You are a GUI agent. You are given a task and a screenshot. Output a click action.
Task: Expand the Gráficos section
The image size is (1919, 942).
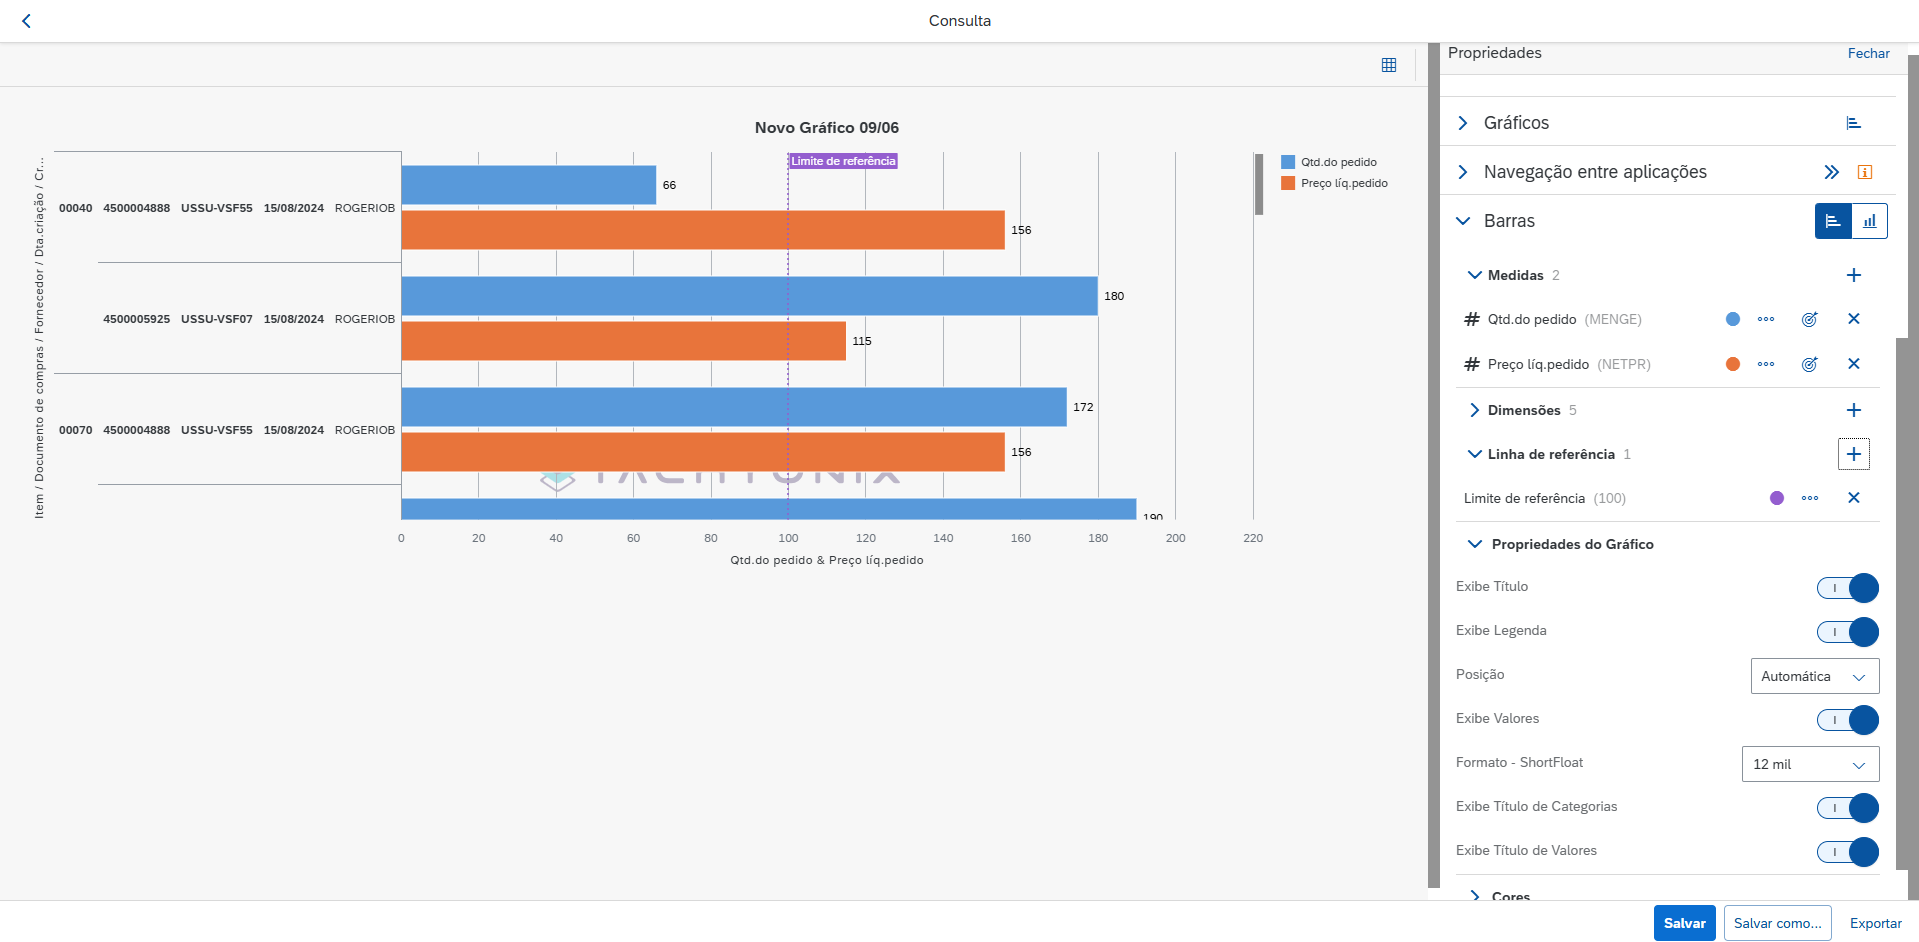pyautogui.click(x=1463, y=123)
